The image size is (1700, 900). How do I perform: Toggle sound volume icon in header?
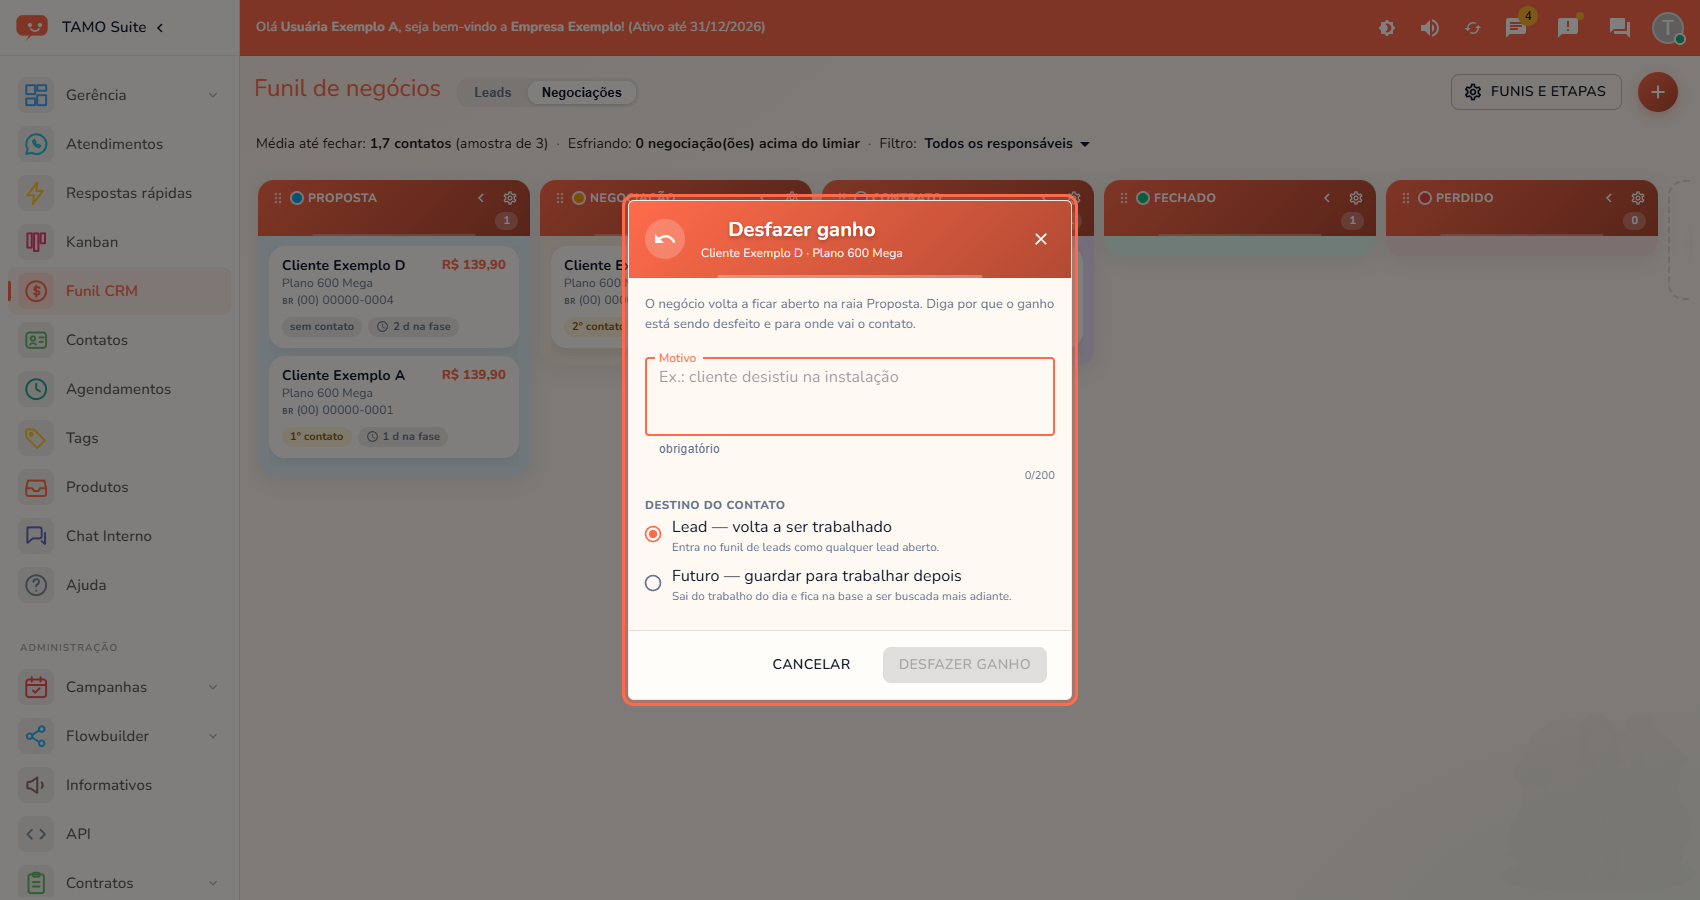1430,28
